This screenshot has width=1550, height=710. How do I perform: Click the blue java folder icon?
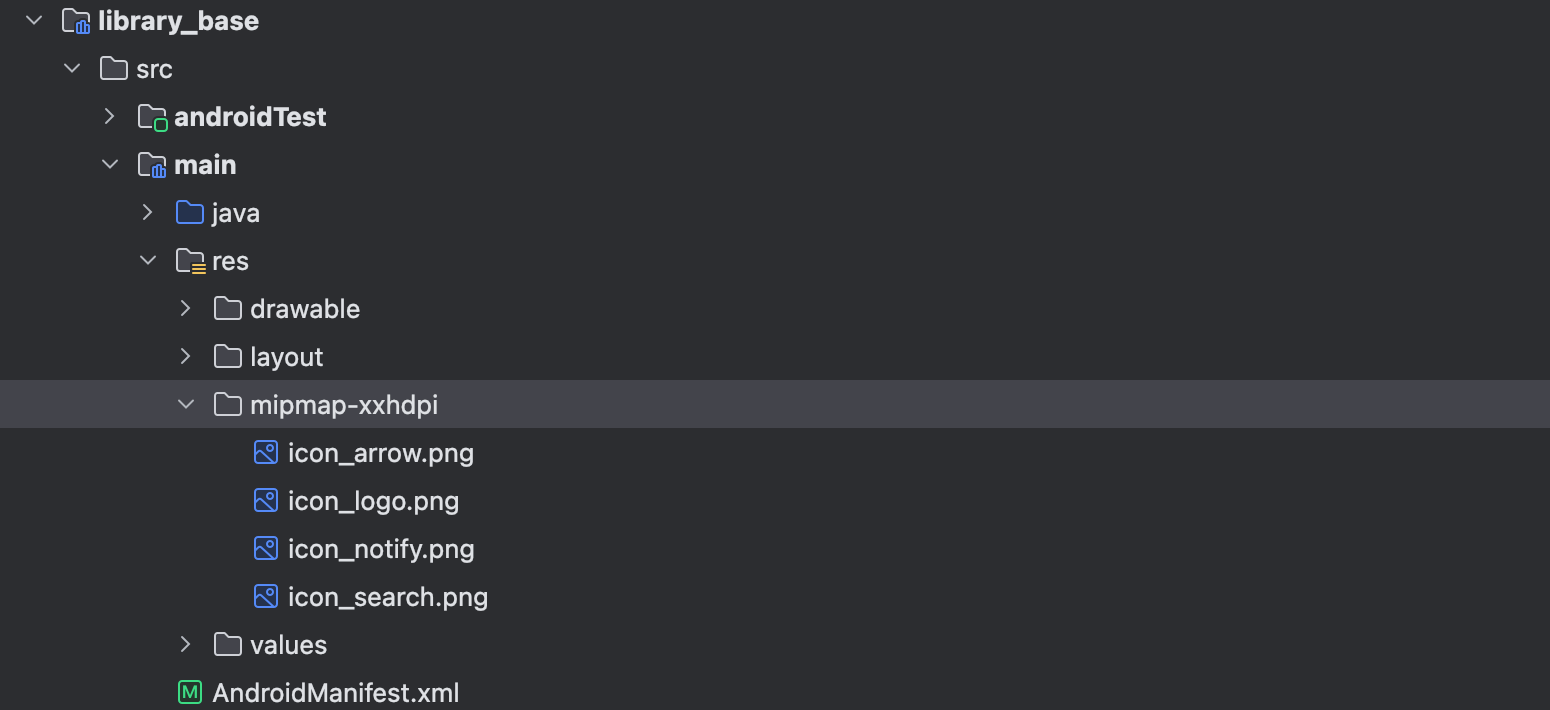coord(190,212)
